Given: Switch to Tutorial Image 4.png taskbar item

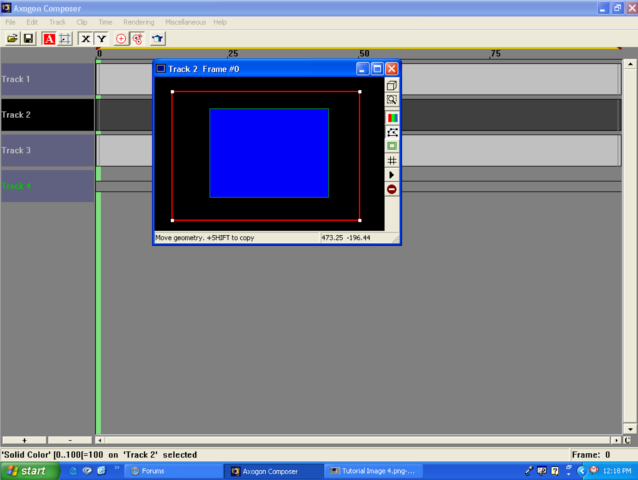Looking at the screenshot, I should pos(374,471).
